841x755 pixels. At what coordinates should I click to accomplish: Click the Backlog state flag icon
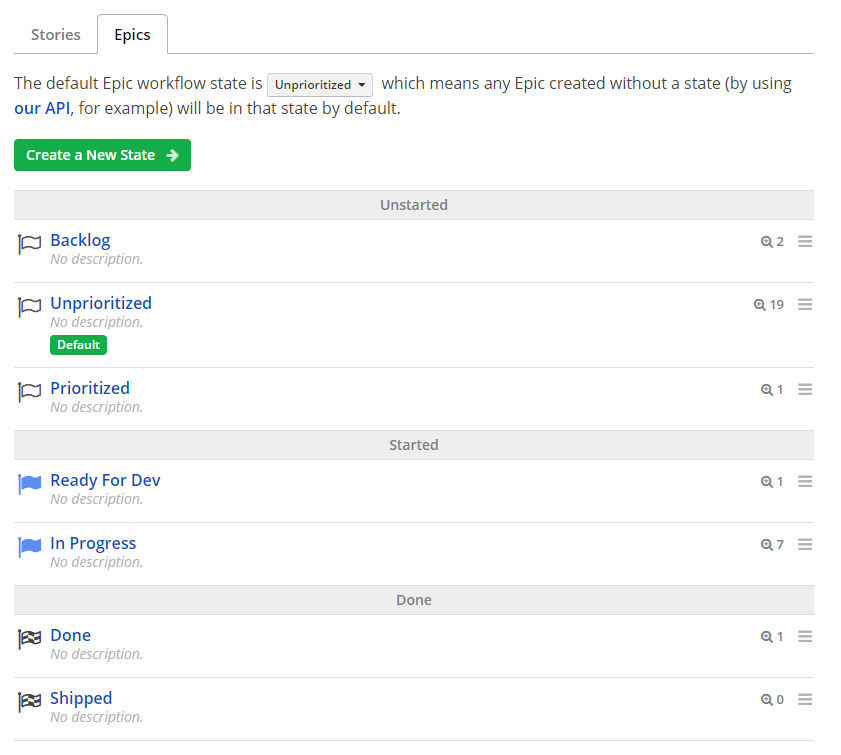29,244
